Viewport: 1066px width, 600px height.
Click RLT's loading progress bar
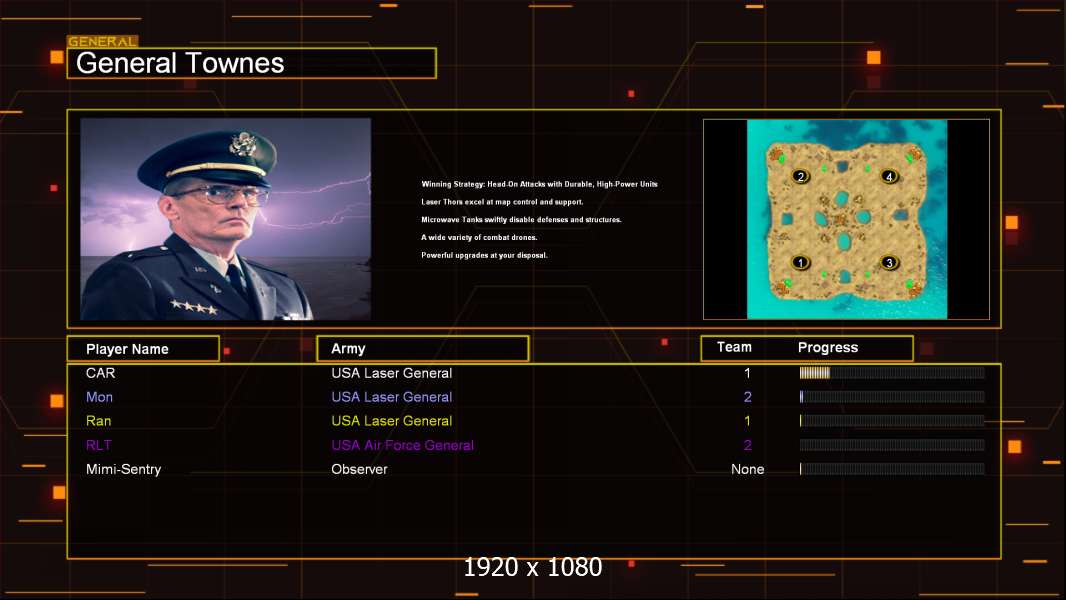point(892,445)
